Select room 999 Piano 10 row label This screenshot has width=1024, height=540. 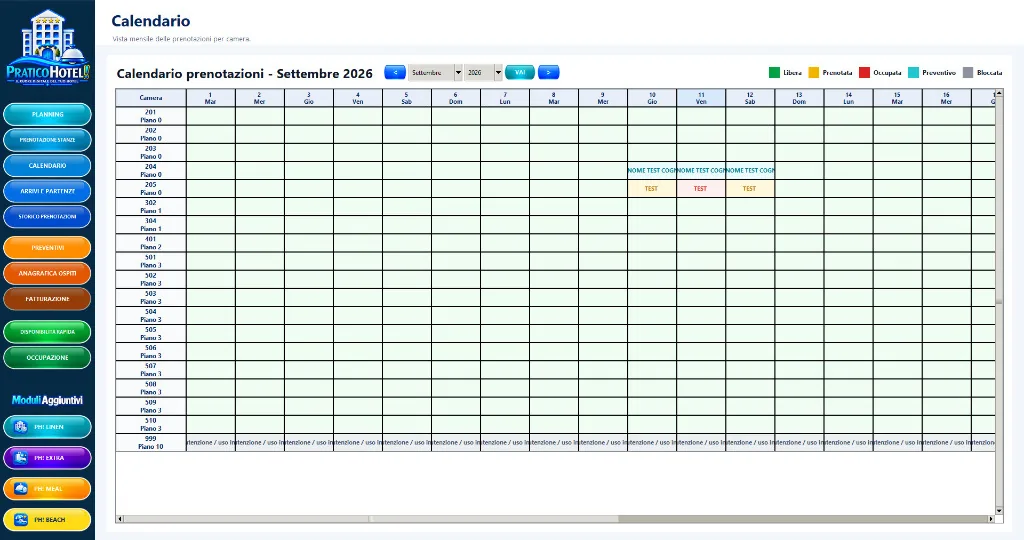(x=151, y=443)
